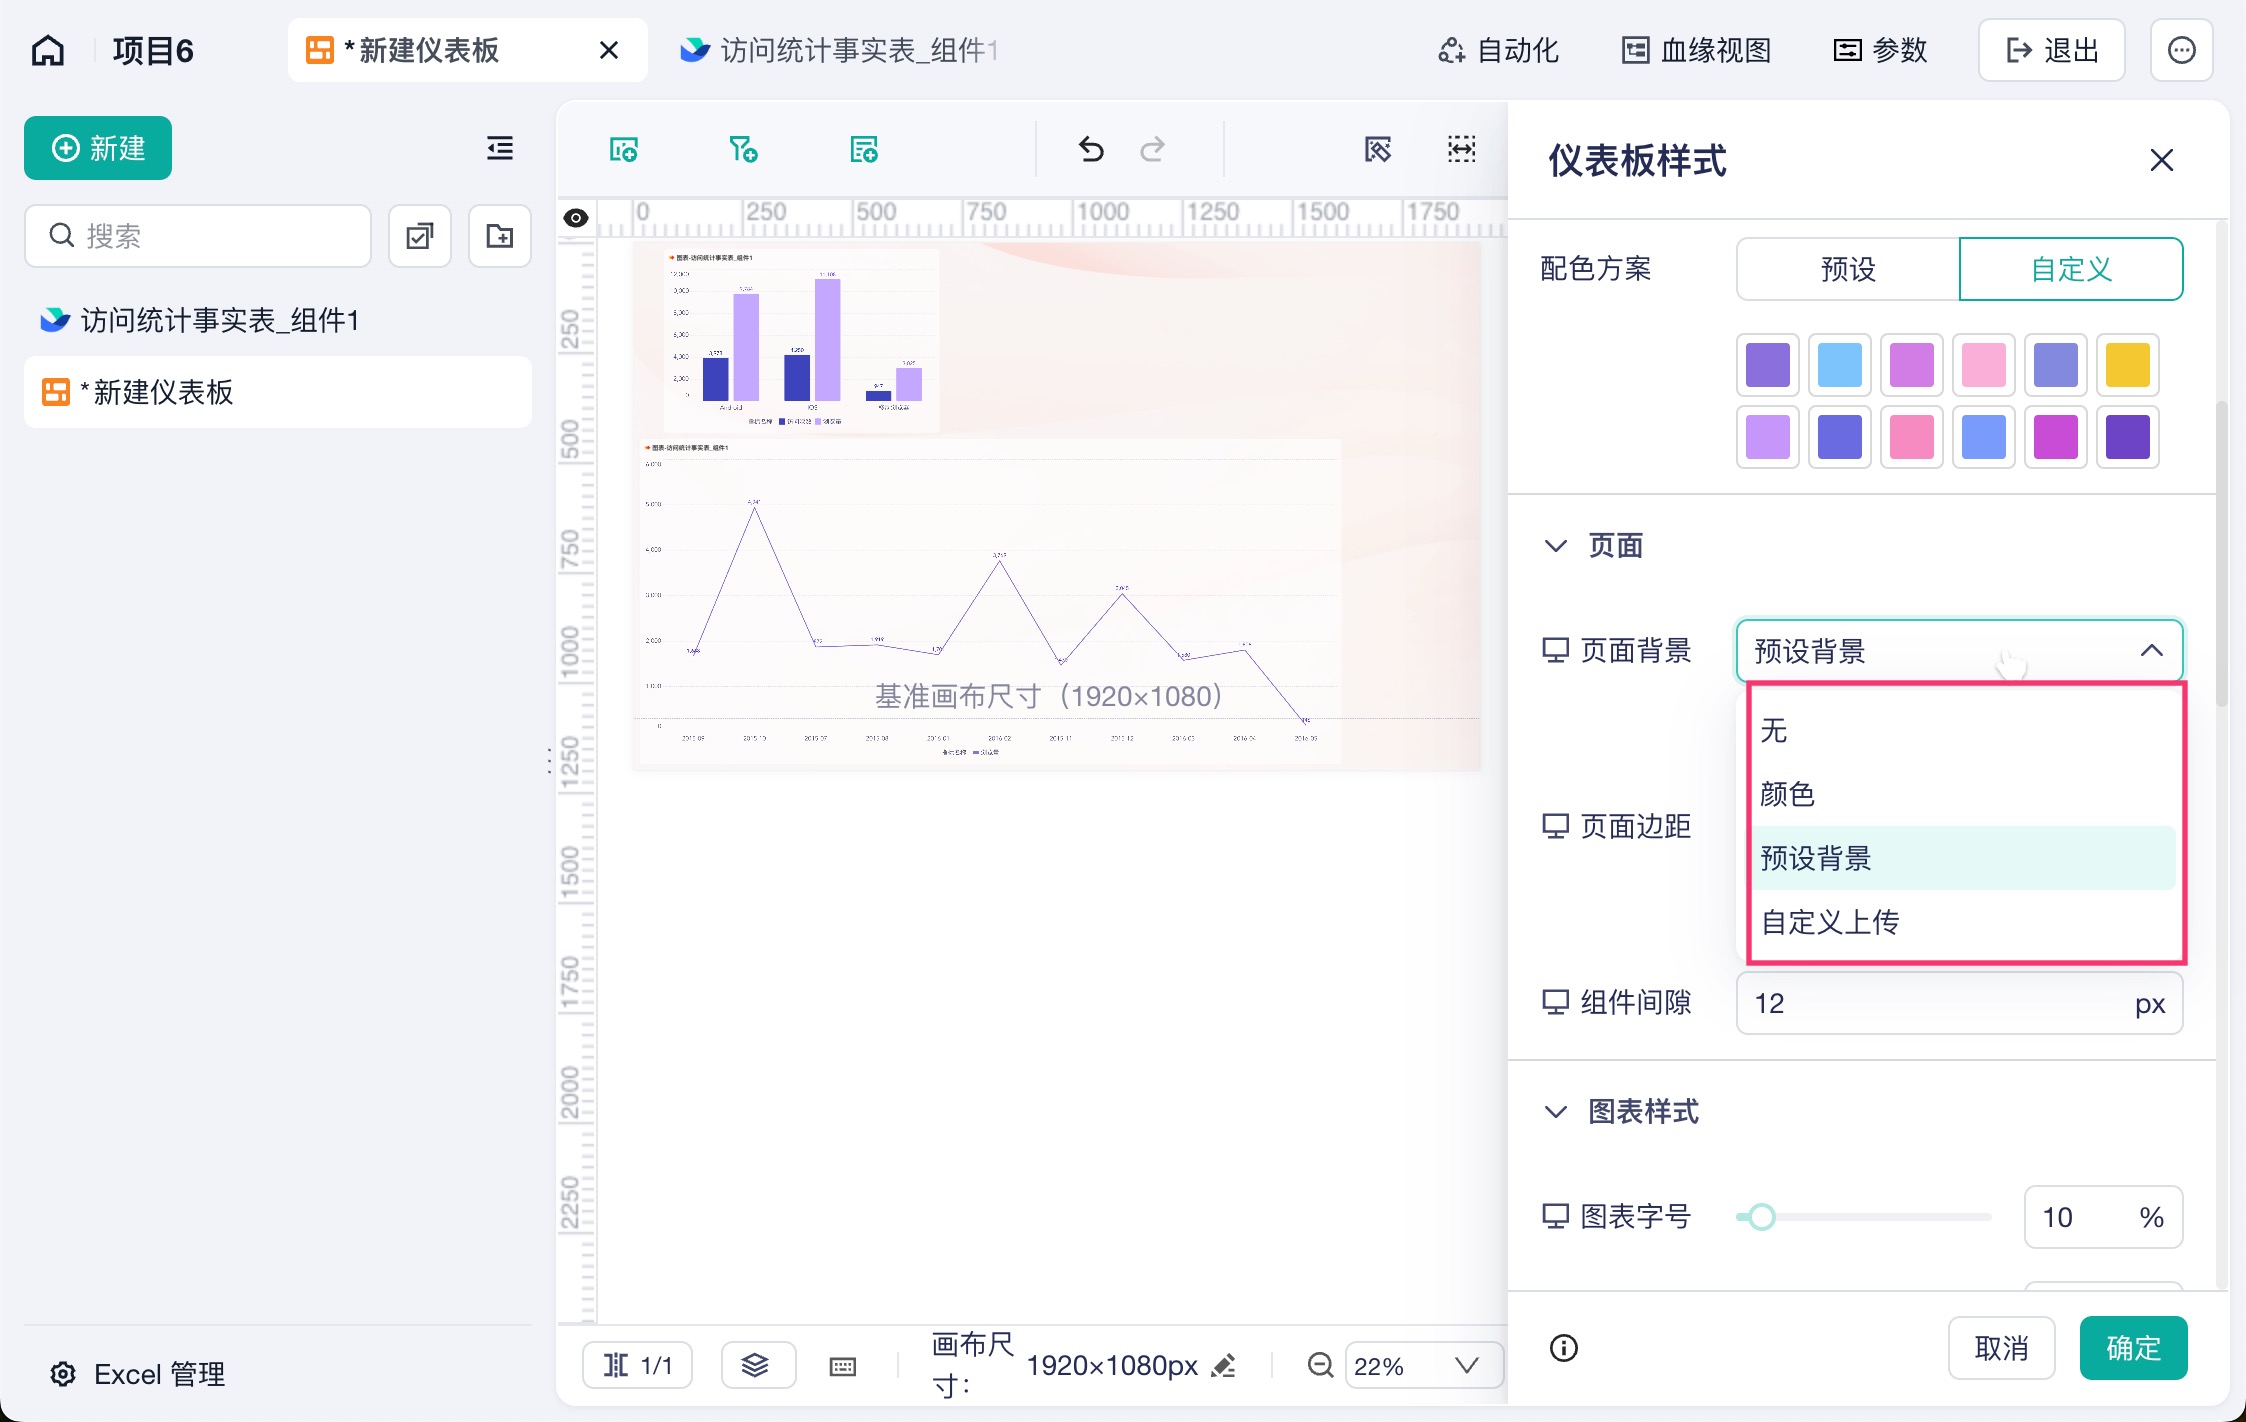Click the 组件间隙 value field
Viewport: 2246px width, 1422px height.
1959,1003
